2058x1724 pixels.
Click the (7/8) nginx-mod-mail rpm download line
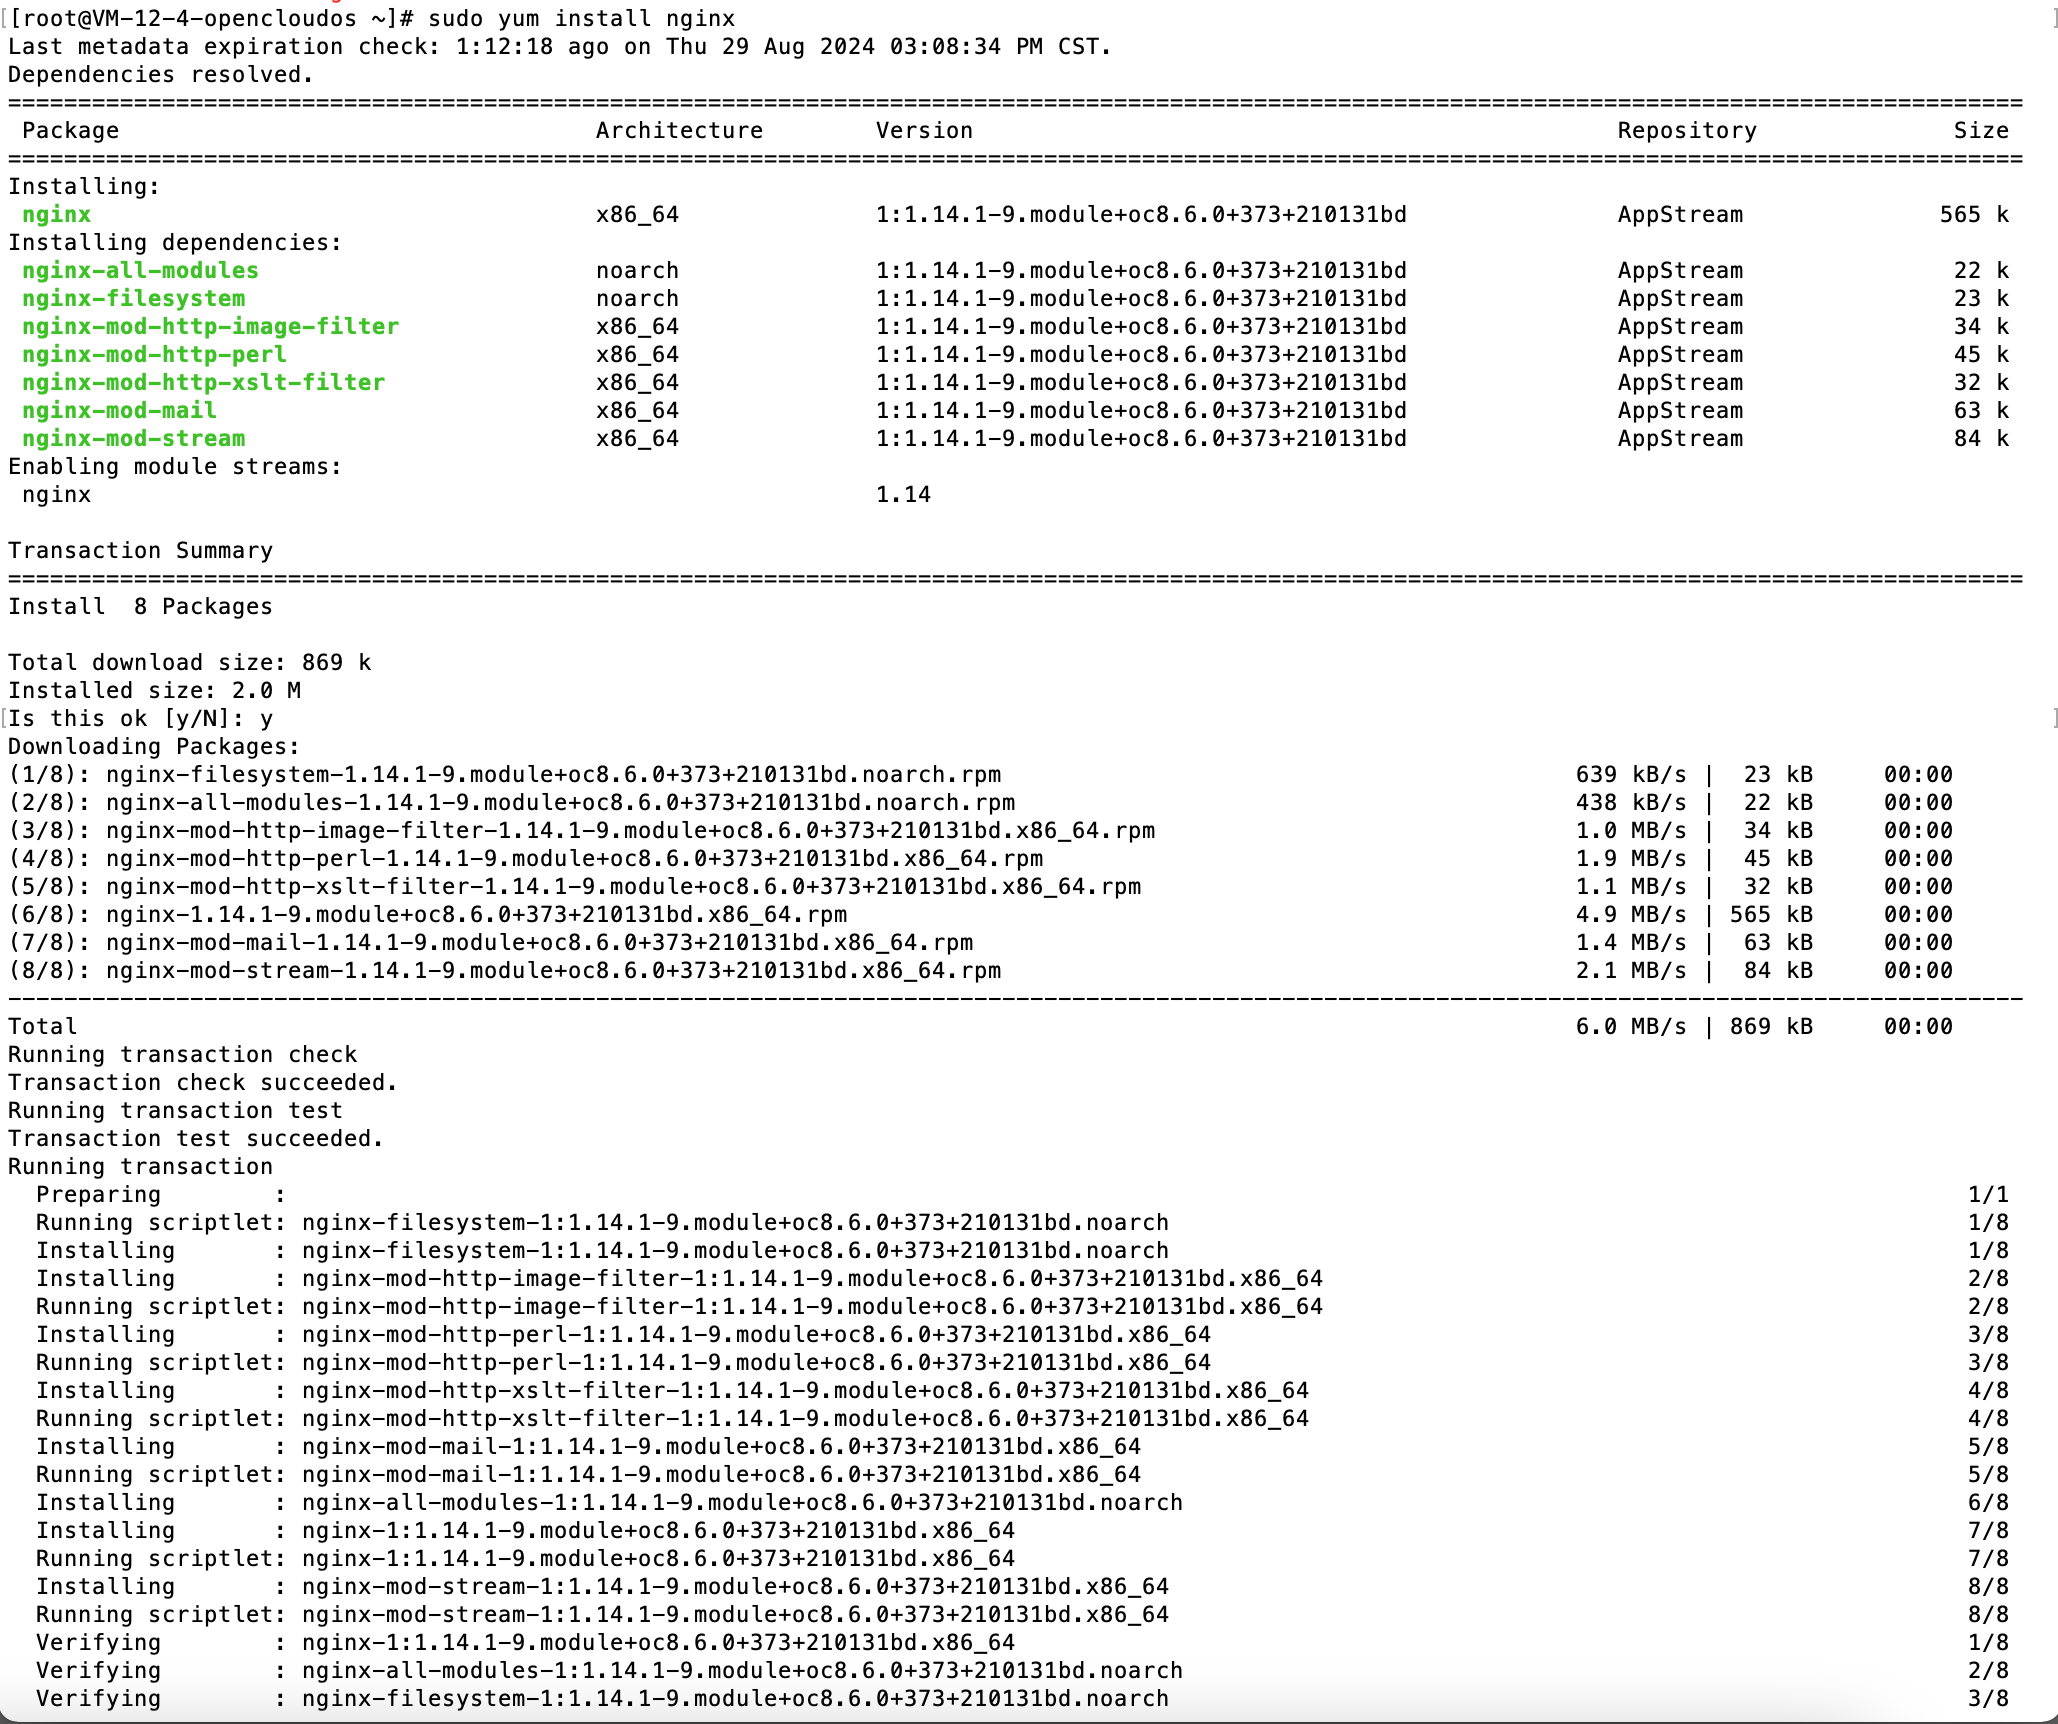pyautogui.click(x=980, y=943)
